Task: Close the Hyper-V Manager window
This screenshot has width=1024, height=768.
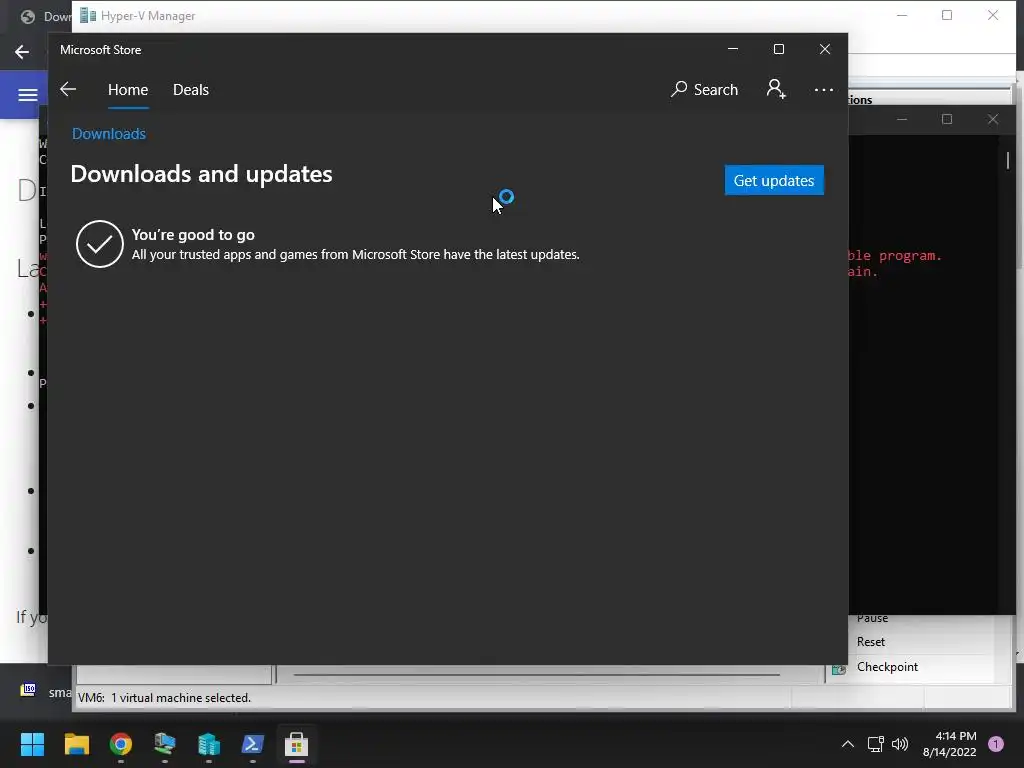Action: pos(993,16)
